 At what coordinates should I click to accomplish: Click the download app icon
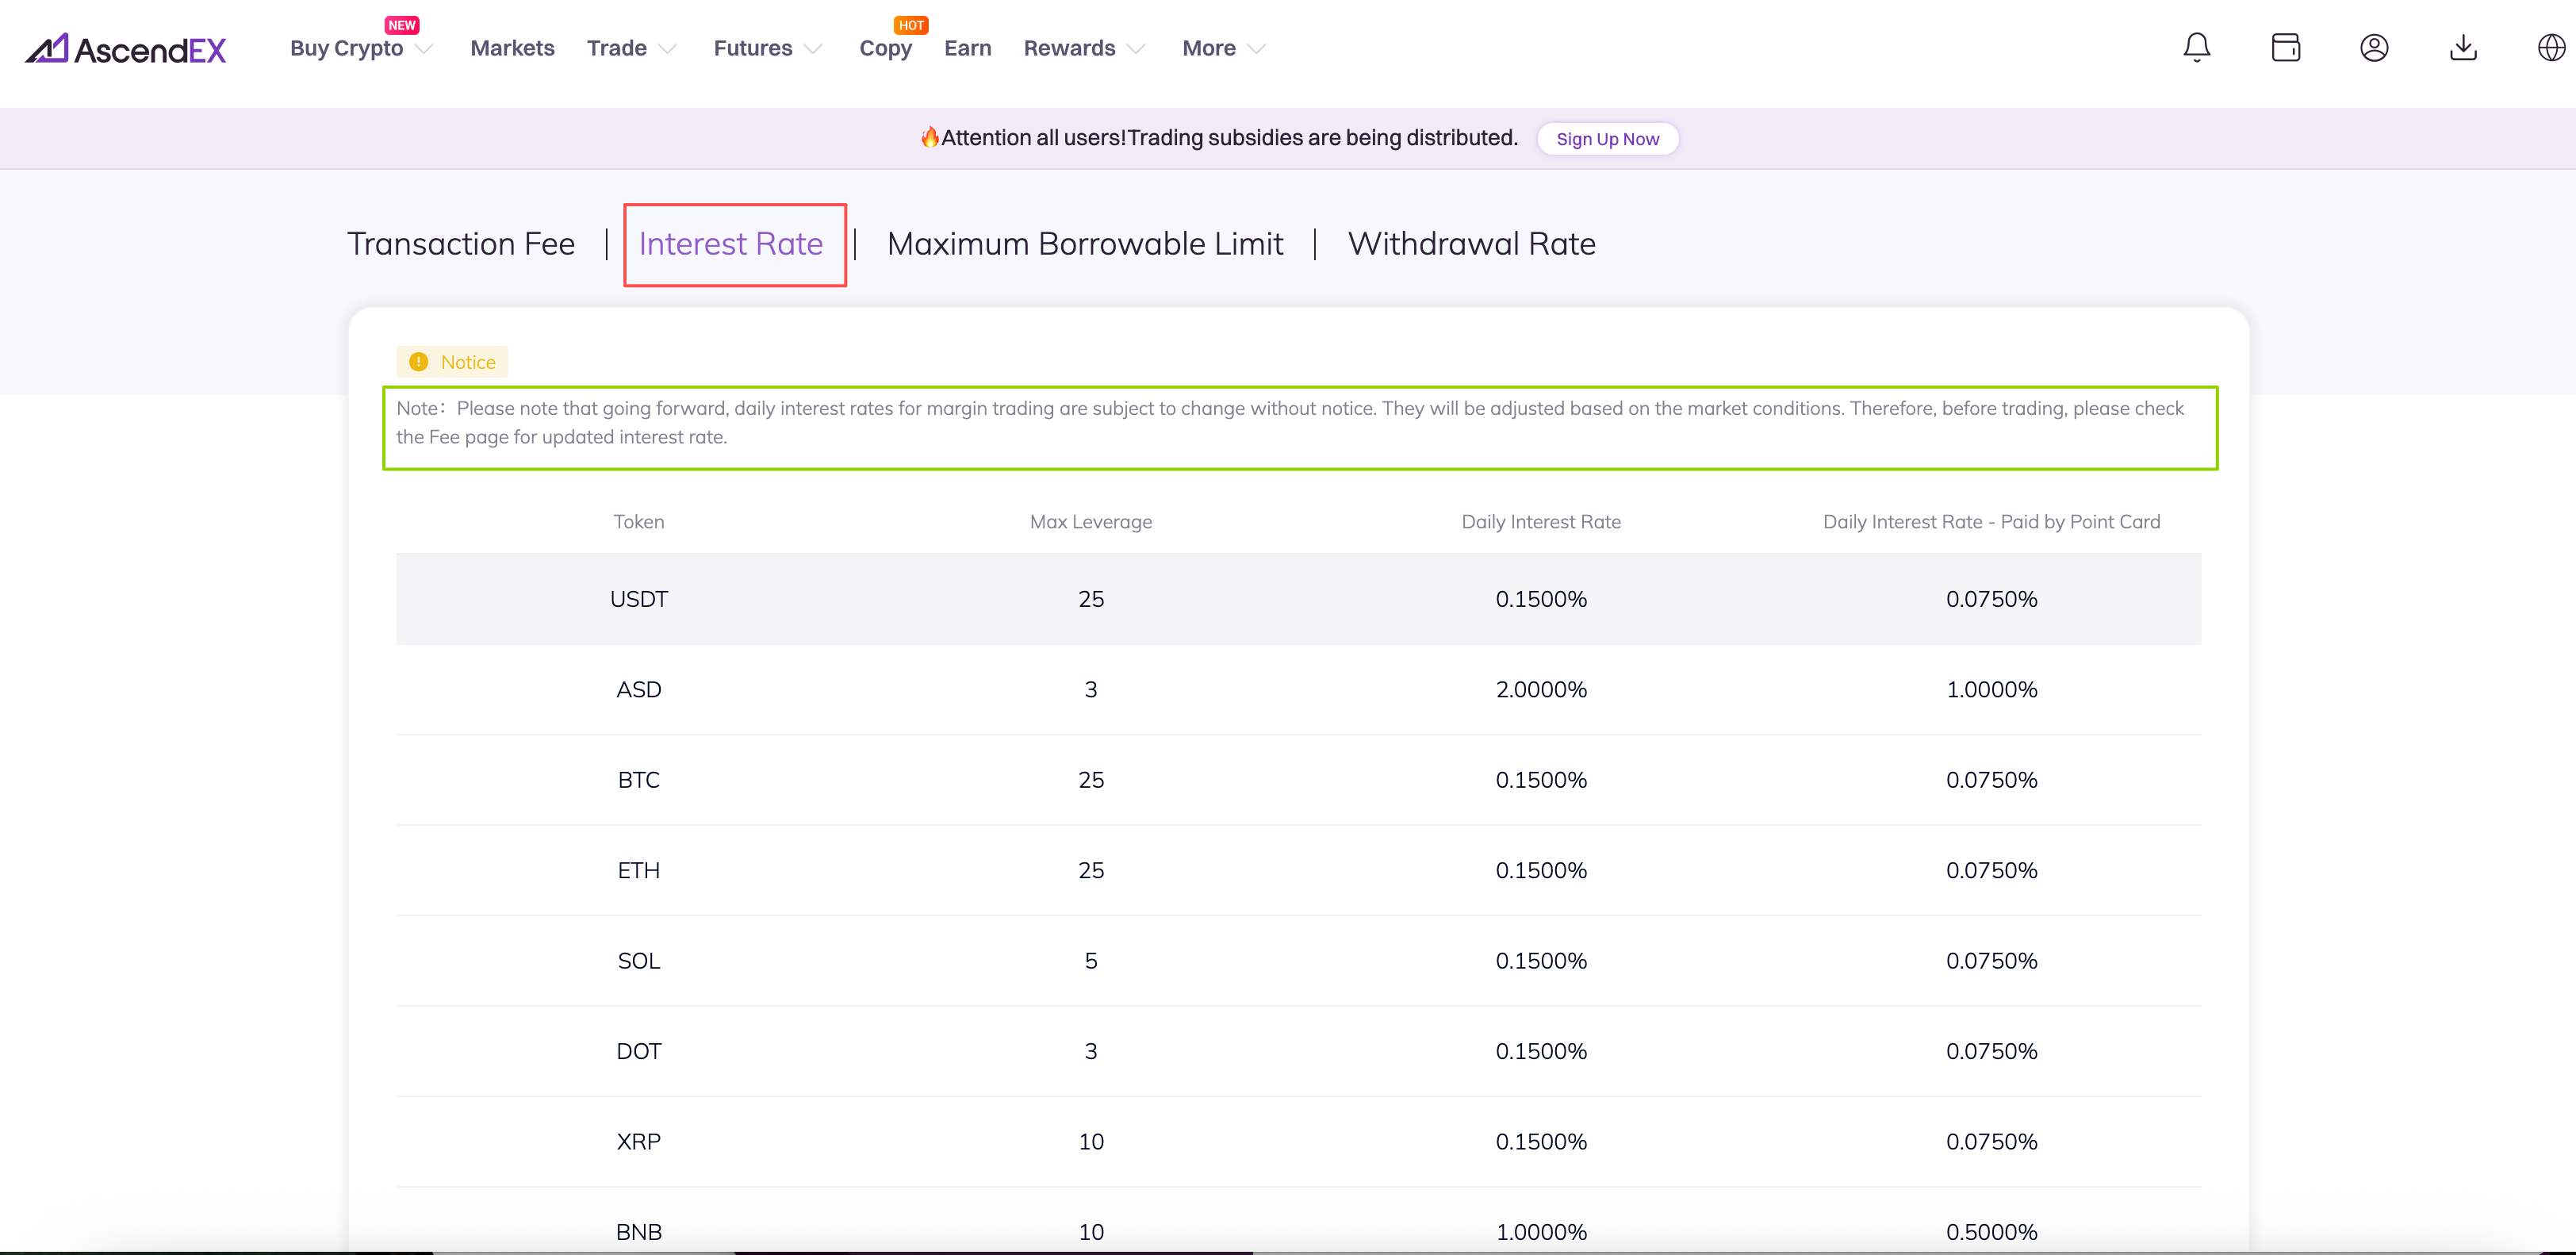tap(2463, 47)
